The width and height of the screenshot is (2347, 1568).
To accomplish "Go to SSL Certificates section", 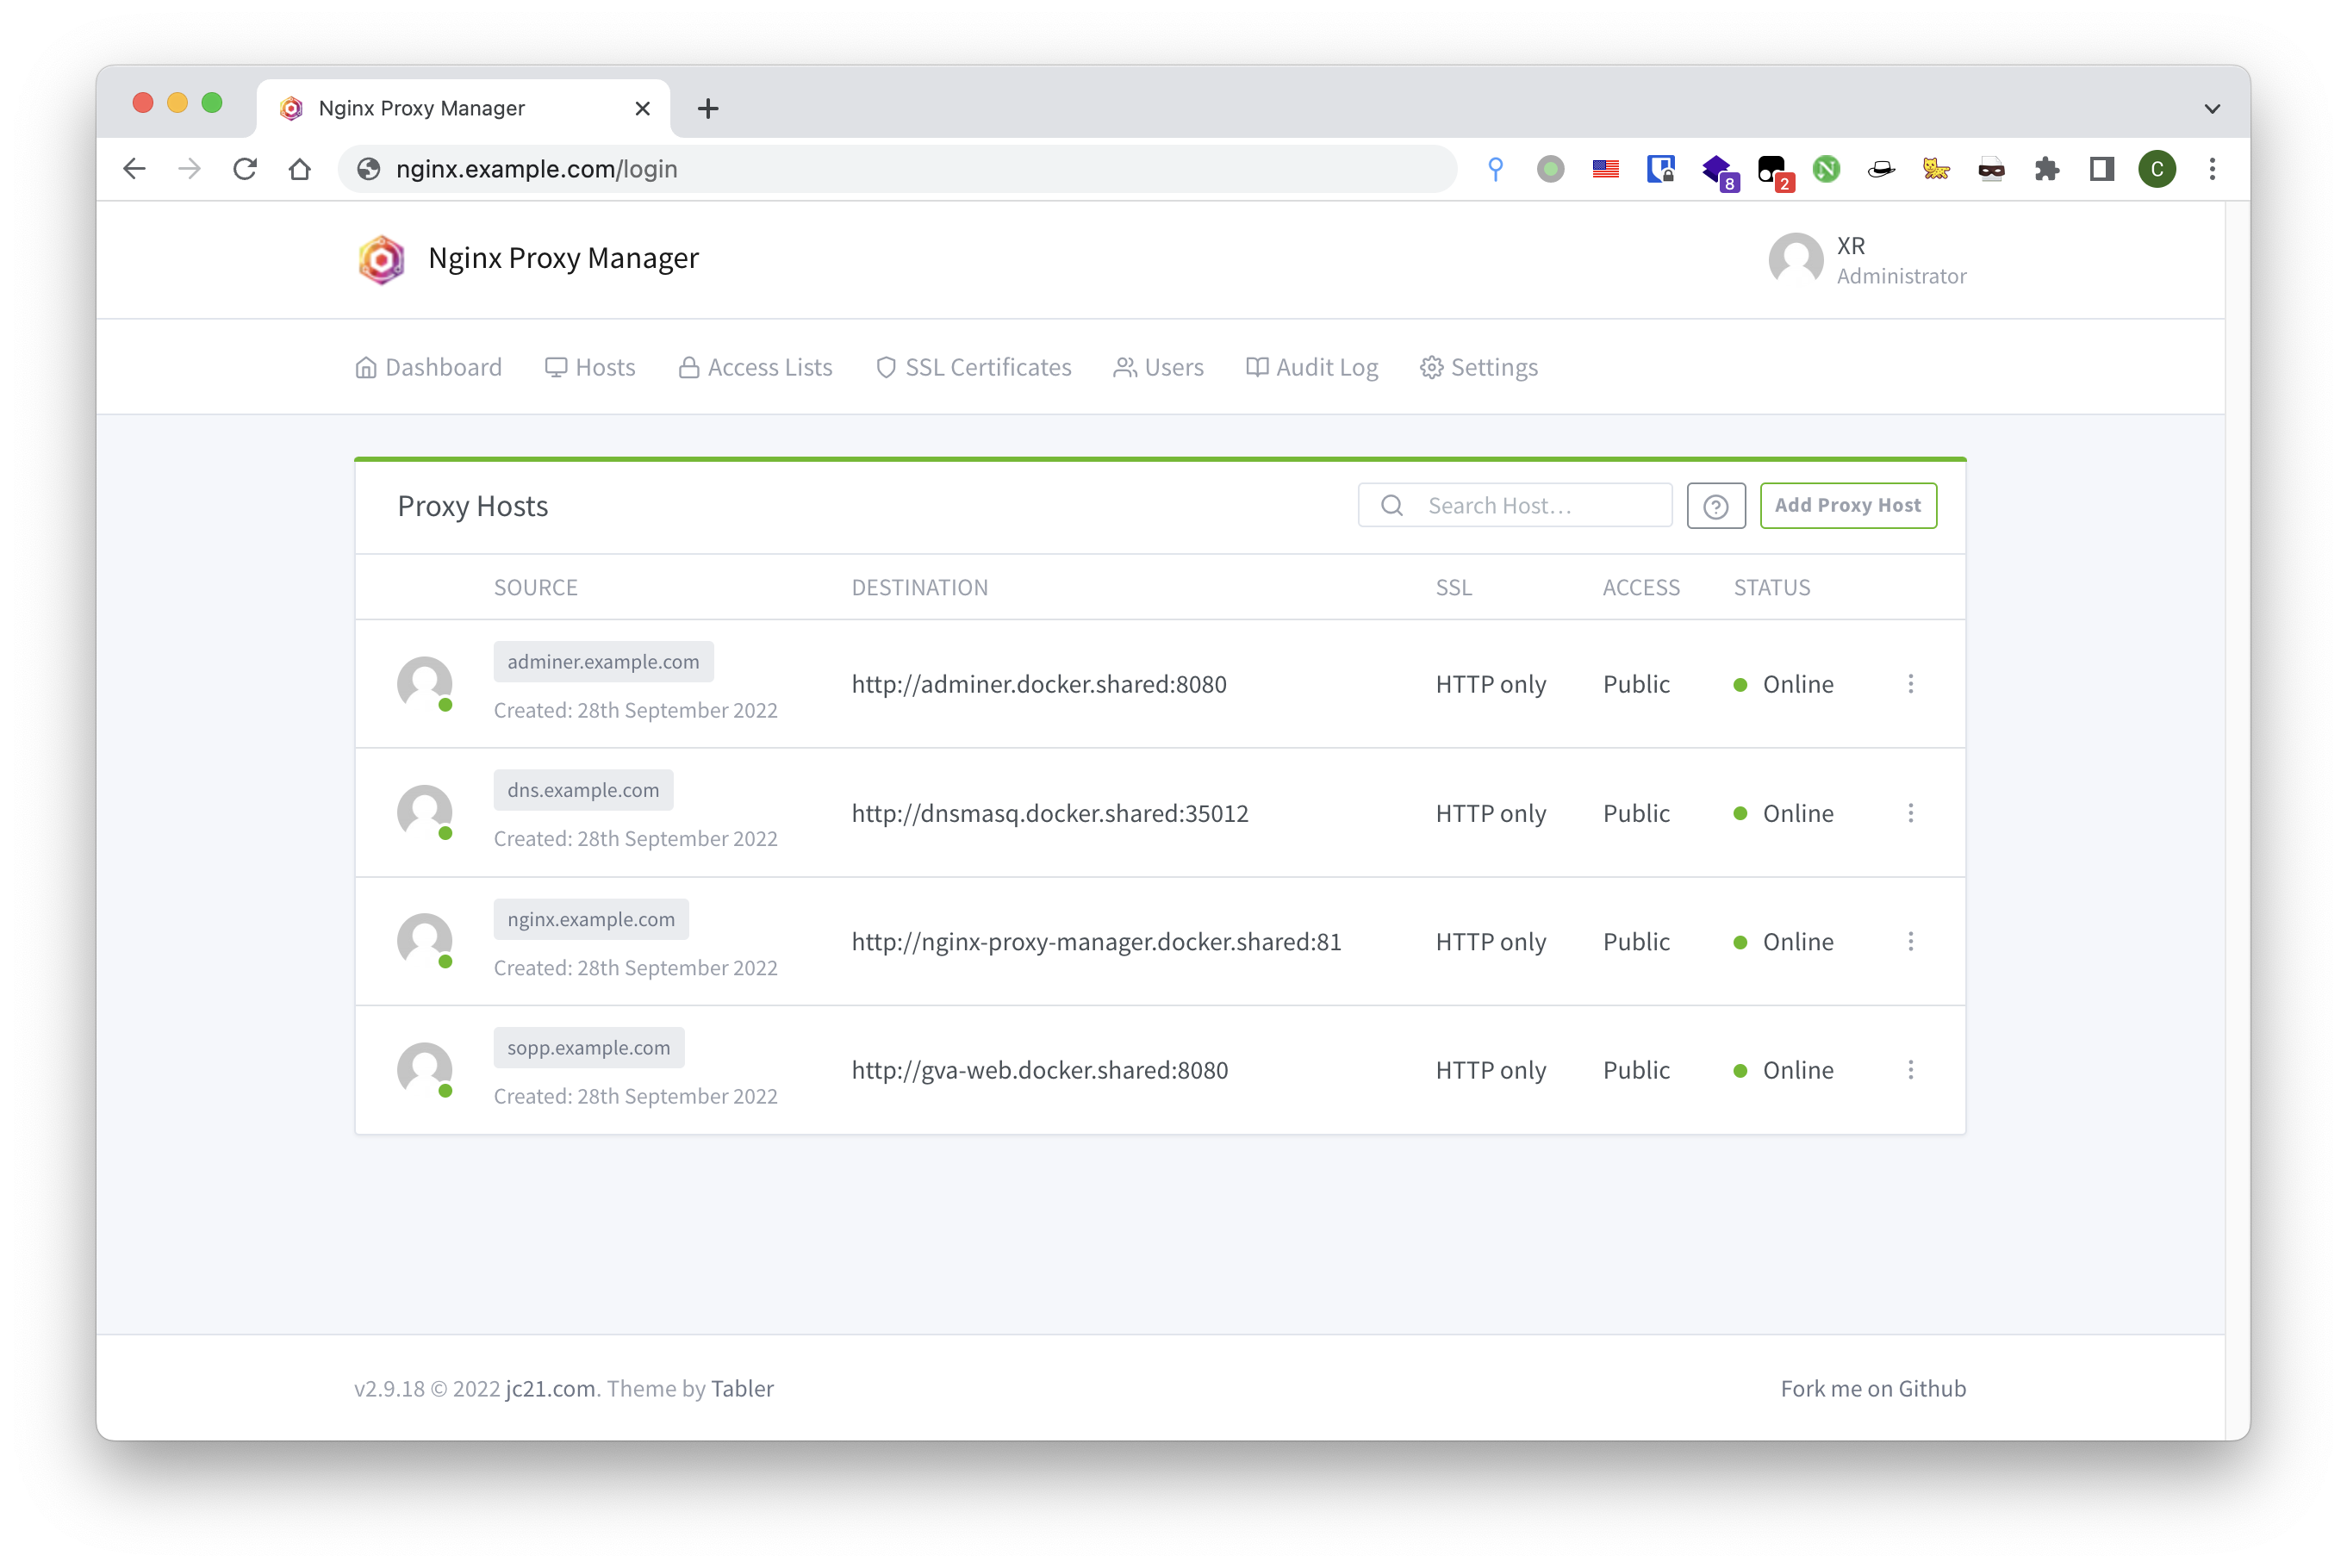I will (x=973, y=368).
